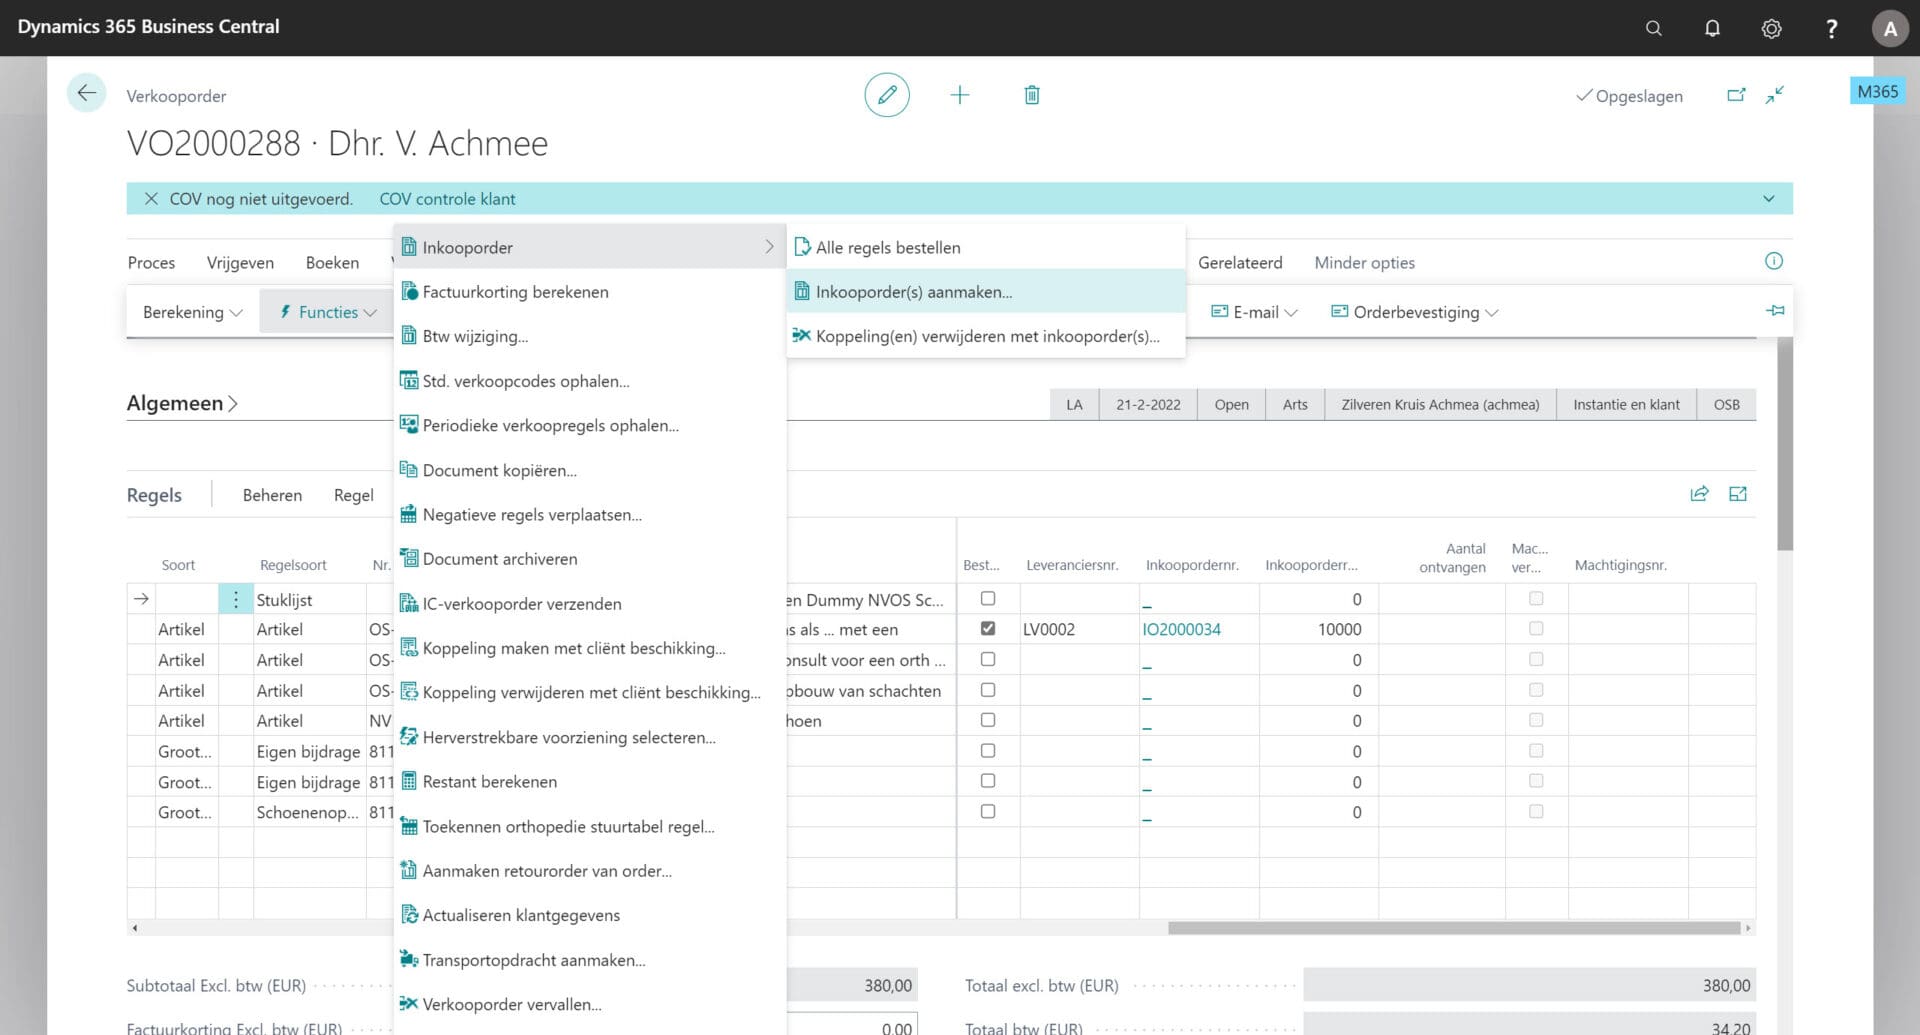Select Document kopiëren... entry
1920x1035 pixels.
click(x=590, y=470)
